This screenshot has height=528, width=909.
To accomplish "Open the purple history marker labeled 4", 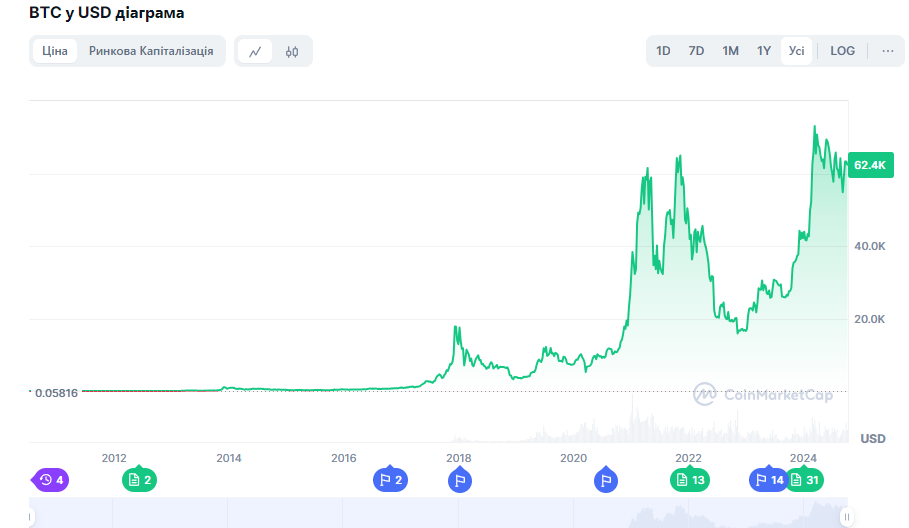I will coord(50,480).
